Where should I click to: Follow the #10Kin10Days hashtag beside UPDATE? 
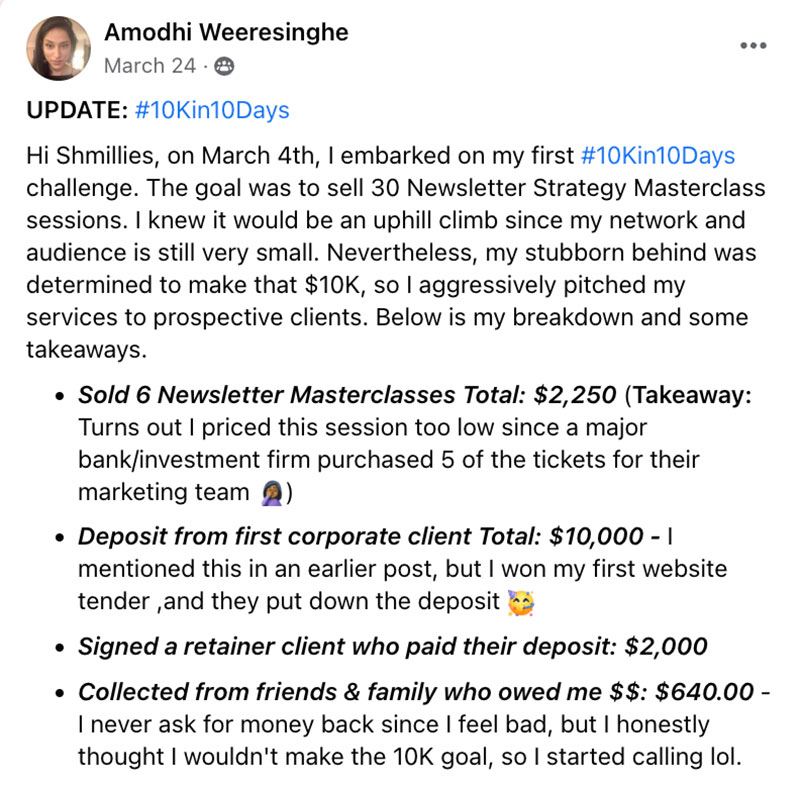pos(212,110)
